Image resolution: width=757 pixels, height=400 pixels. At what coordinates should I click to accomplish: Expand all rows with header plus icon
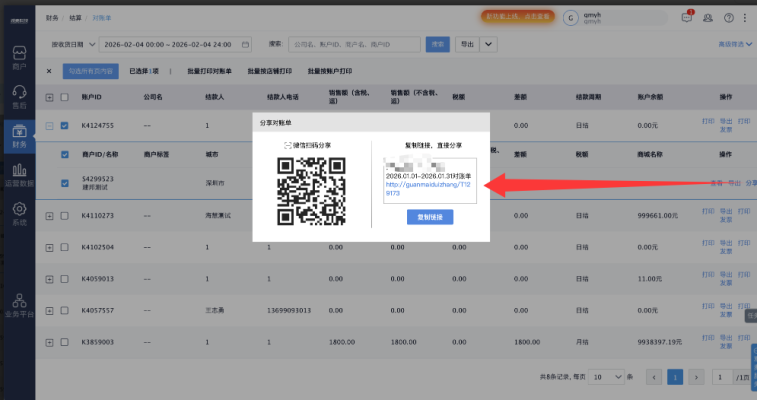49,97
